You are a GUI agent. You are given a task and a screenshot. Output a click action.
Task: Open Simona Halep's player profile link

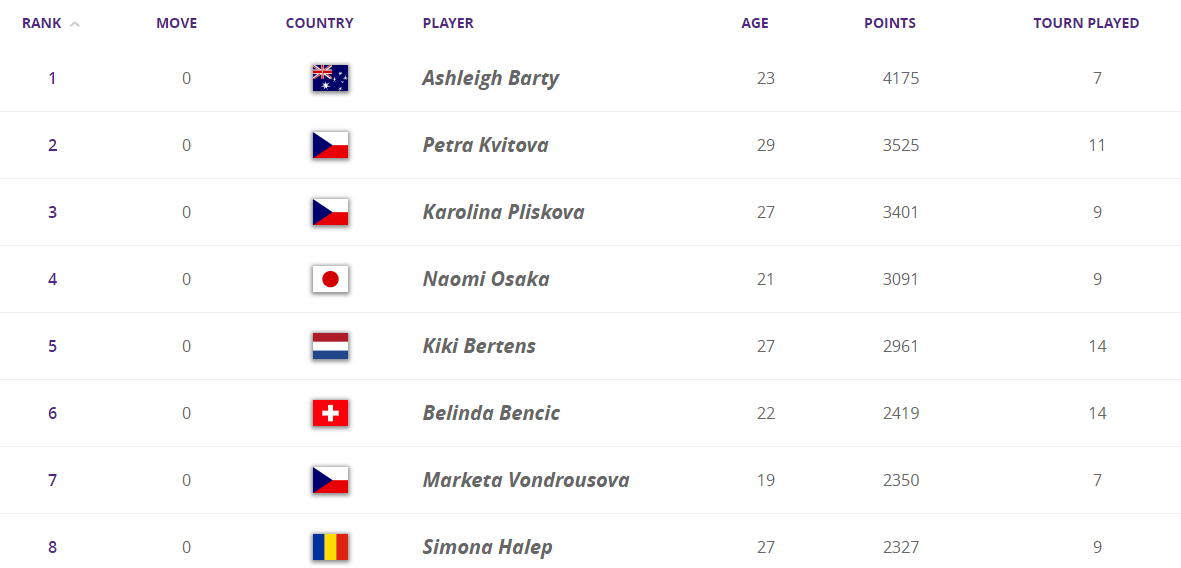(487, 547)
